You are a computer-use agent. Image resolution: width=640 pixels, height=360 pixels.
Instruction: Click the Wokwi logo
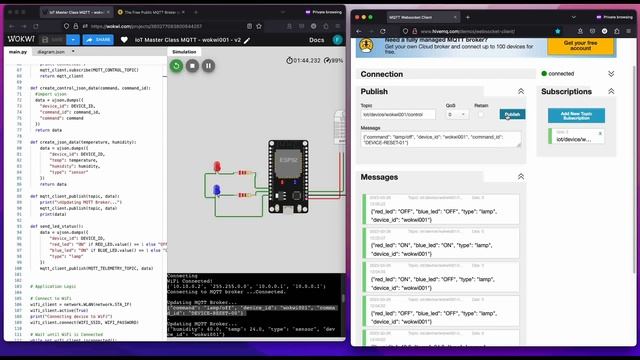[21, 39]
